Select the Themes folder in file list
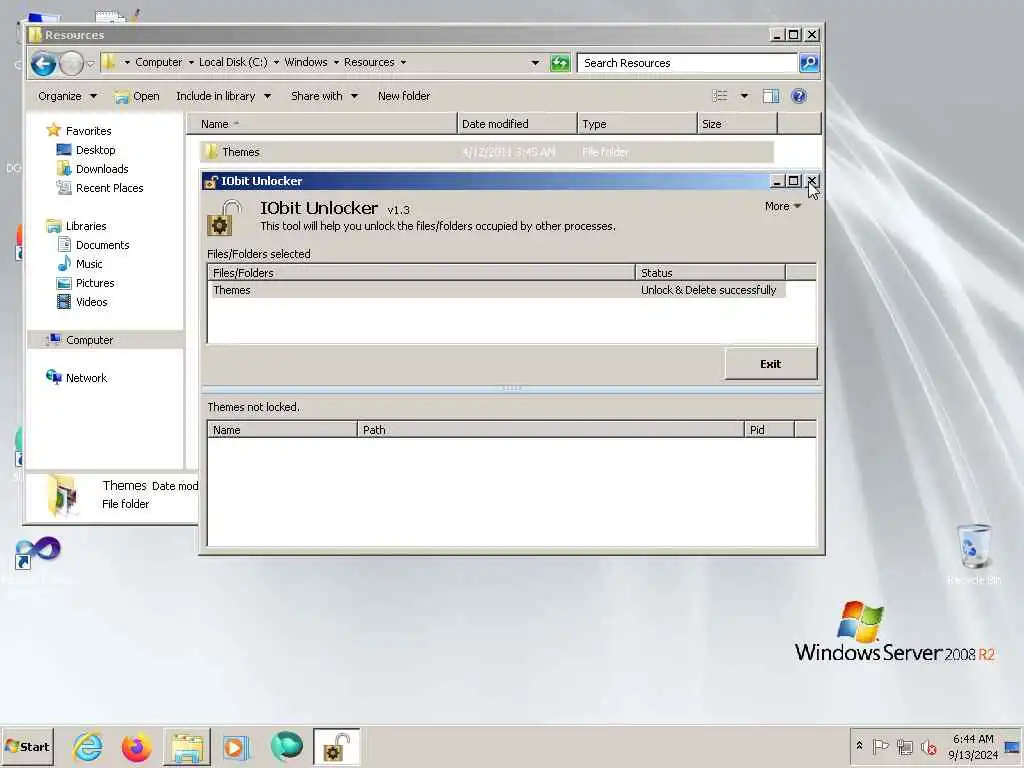Screen dimensions: 1024x768 click(487, 152)
